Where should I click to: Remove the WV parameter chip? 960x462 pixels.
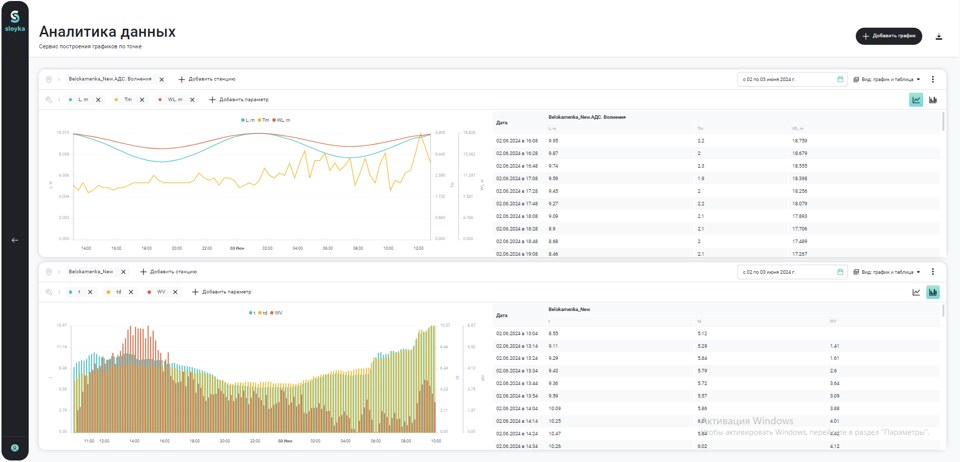click(x=174, y=292)
